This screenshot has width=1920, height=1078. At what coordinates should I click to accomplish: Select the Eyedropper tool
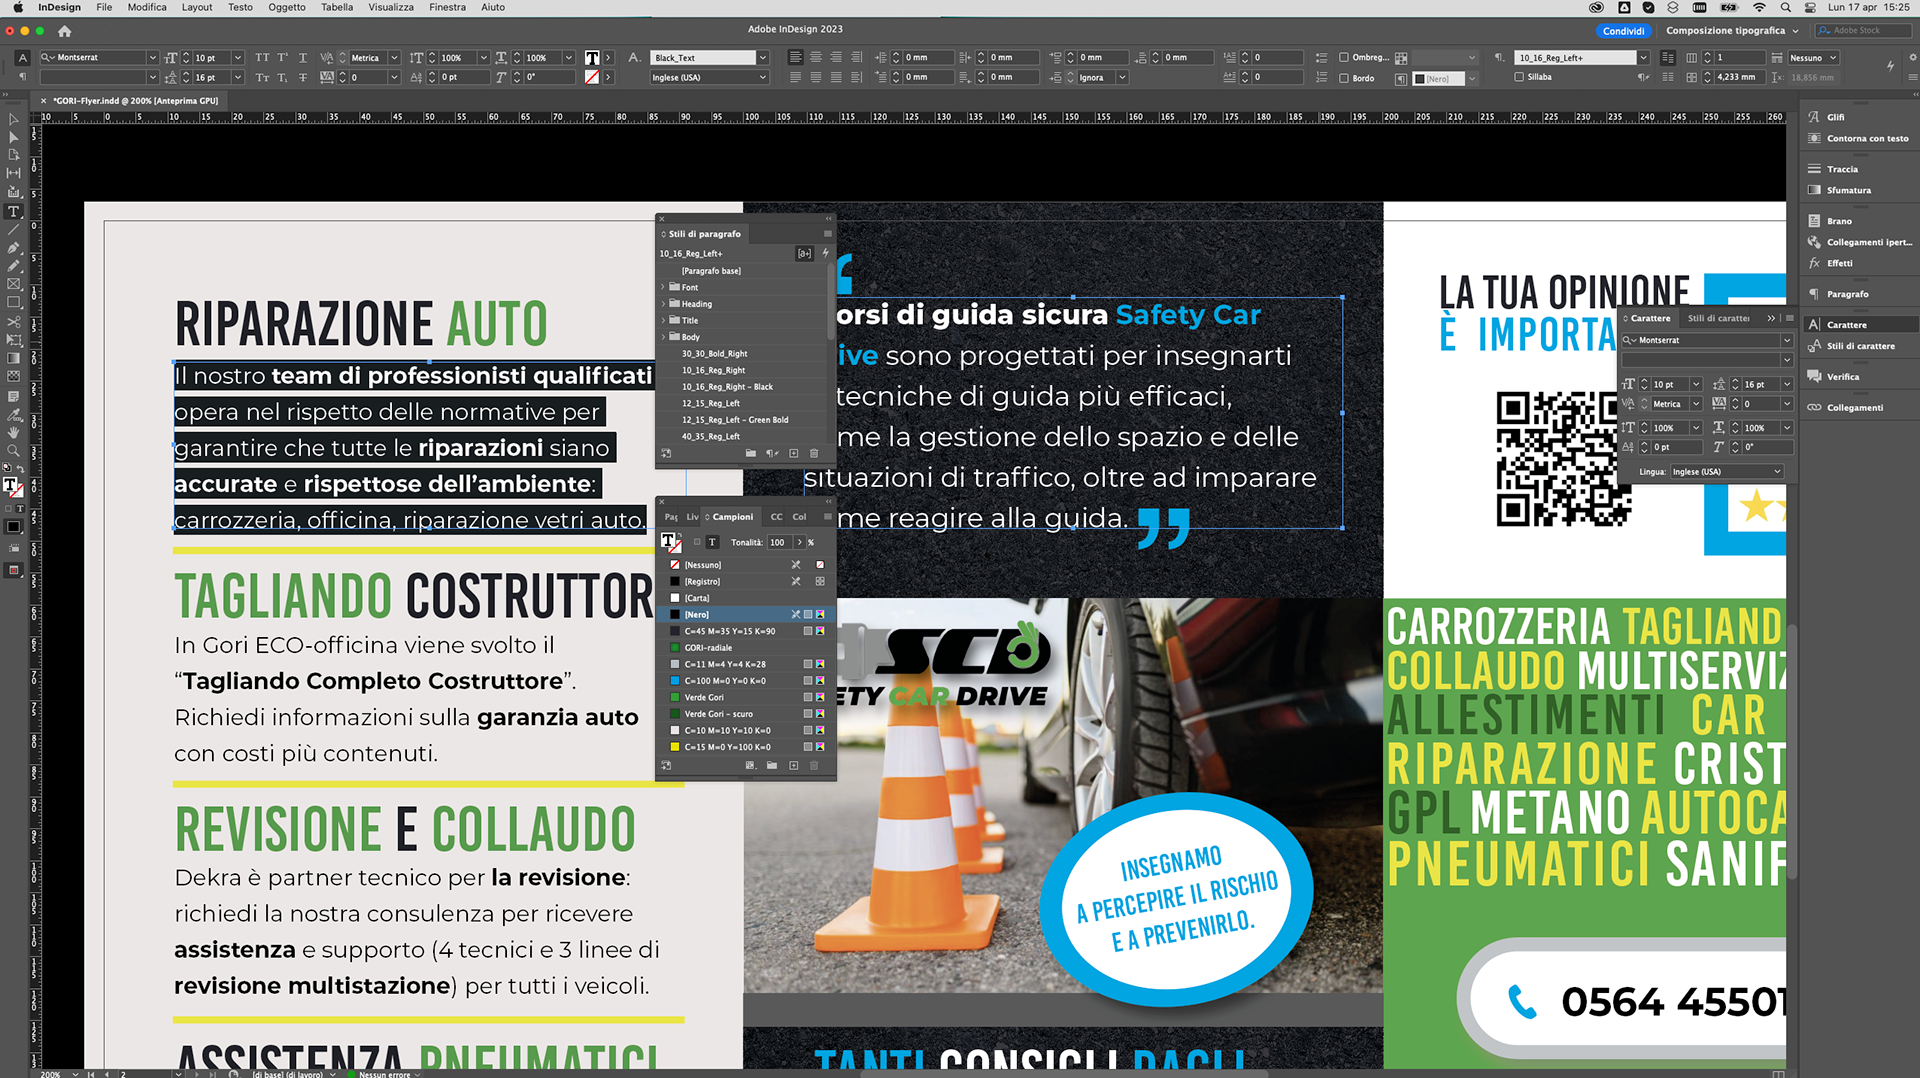pyautogui.click(x=13, y=414)
